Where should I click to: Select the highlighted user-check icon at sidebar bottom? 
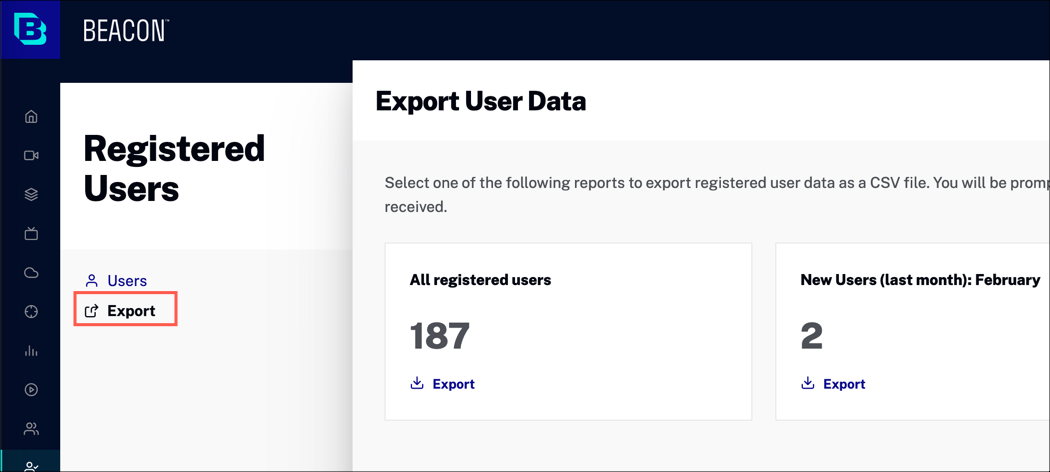[31, 464]
